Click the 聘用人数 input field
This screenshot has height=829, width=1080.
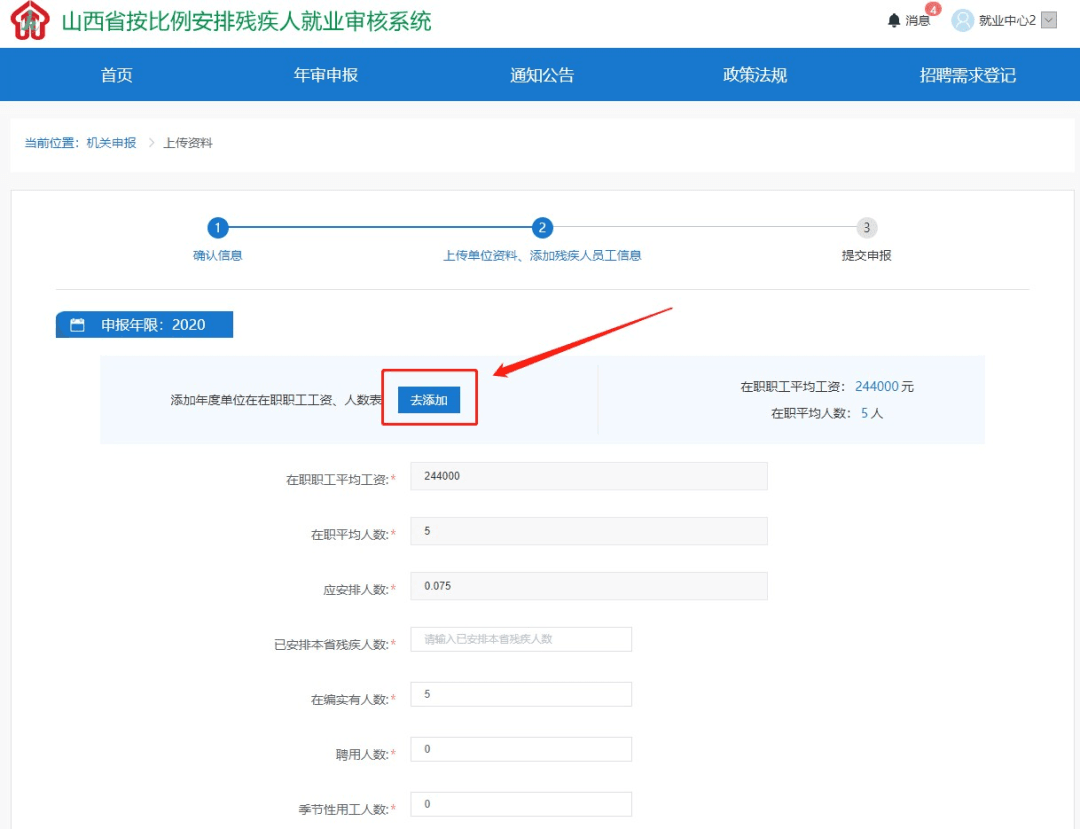tap(521, 749)
